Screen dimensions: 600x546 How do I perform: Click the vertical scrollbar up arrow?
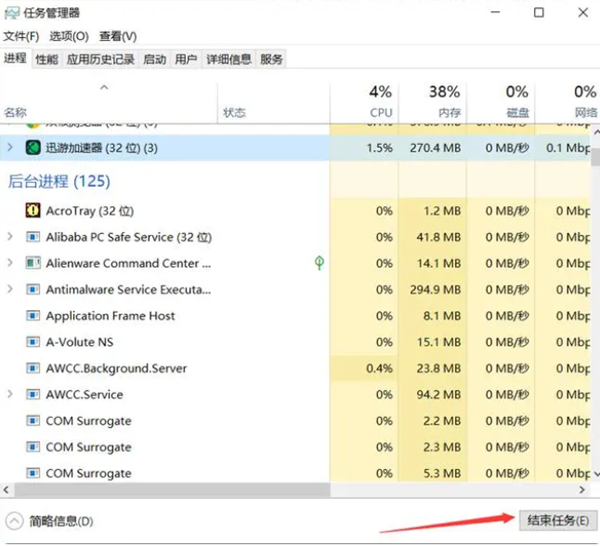pyautogui.click(x=596, y=132)
